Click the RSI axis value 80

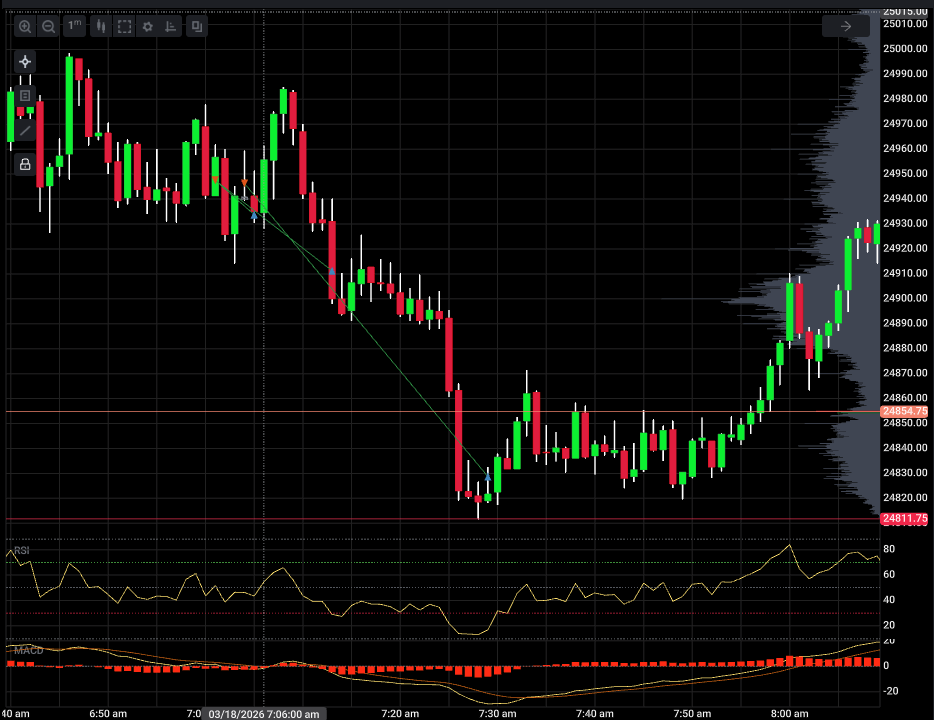click(889, 549)
